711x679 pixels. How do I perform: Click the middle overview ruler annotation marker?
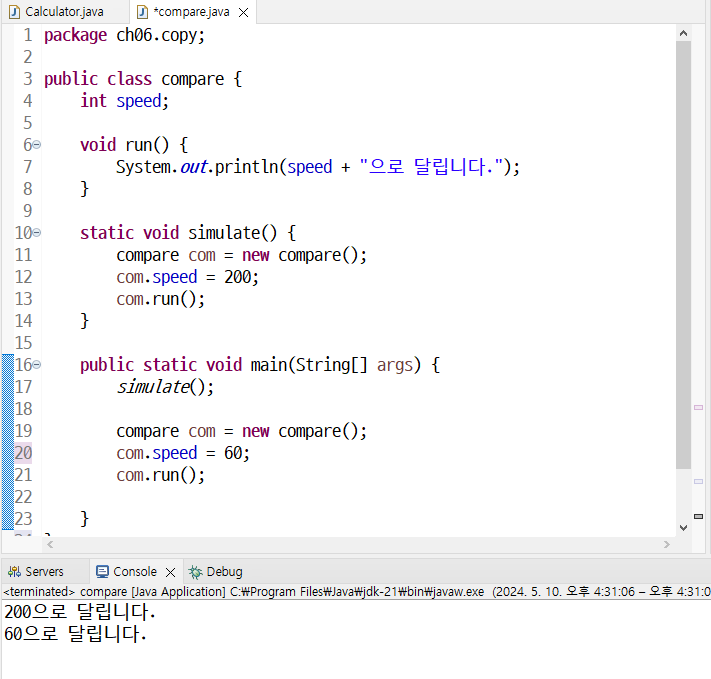(698, 481)
